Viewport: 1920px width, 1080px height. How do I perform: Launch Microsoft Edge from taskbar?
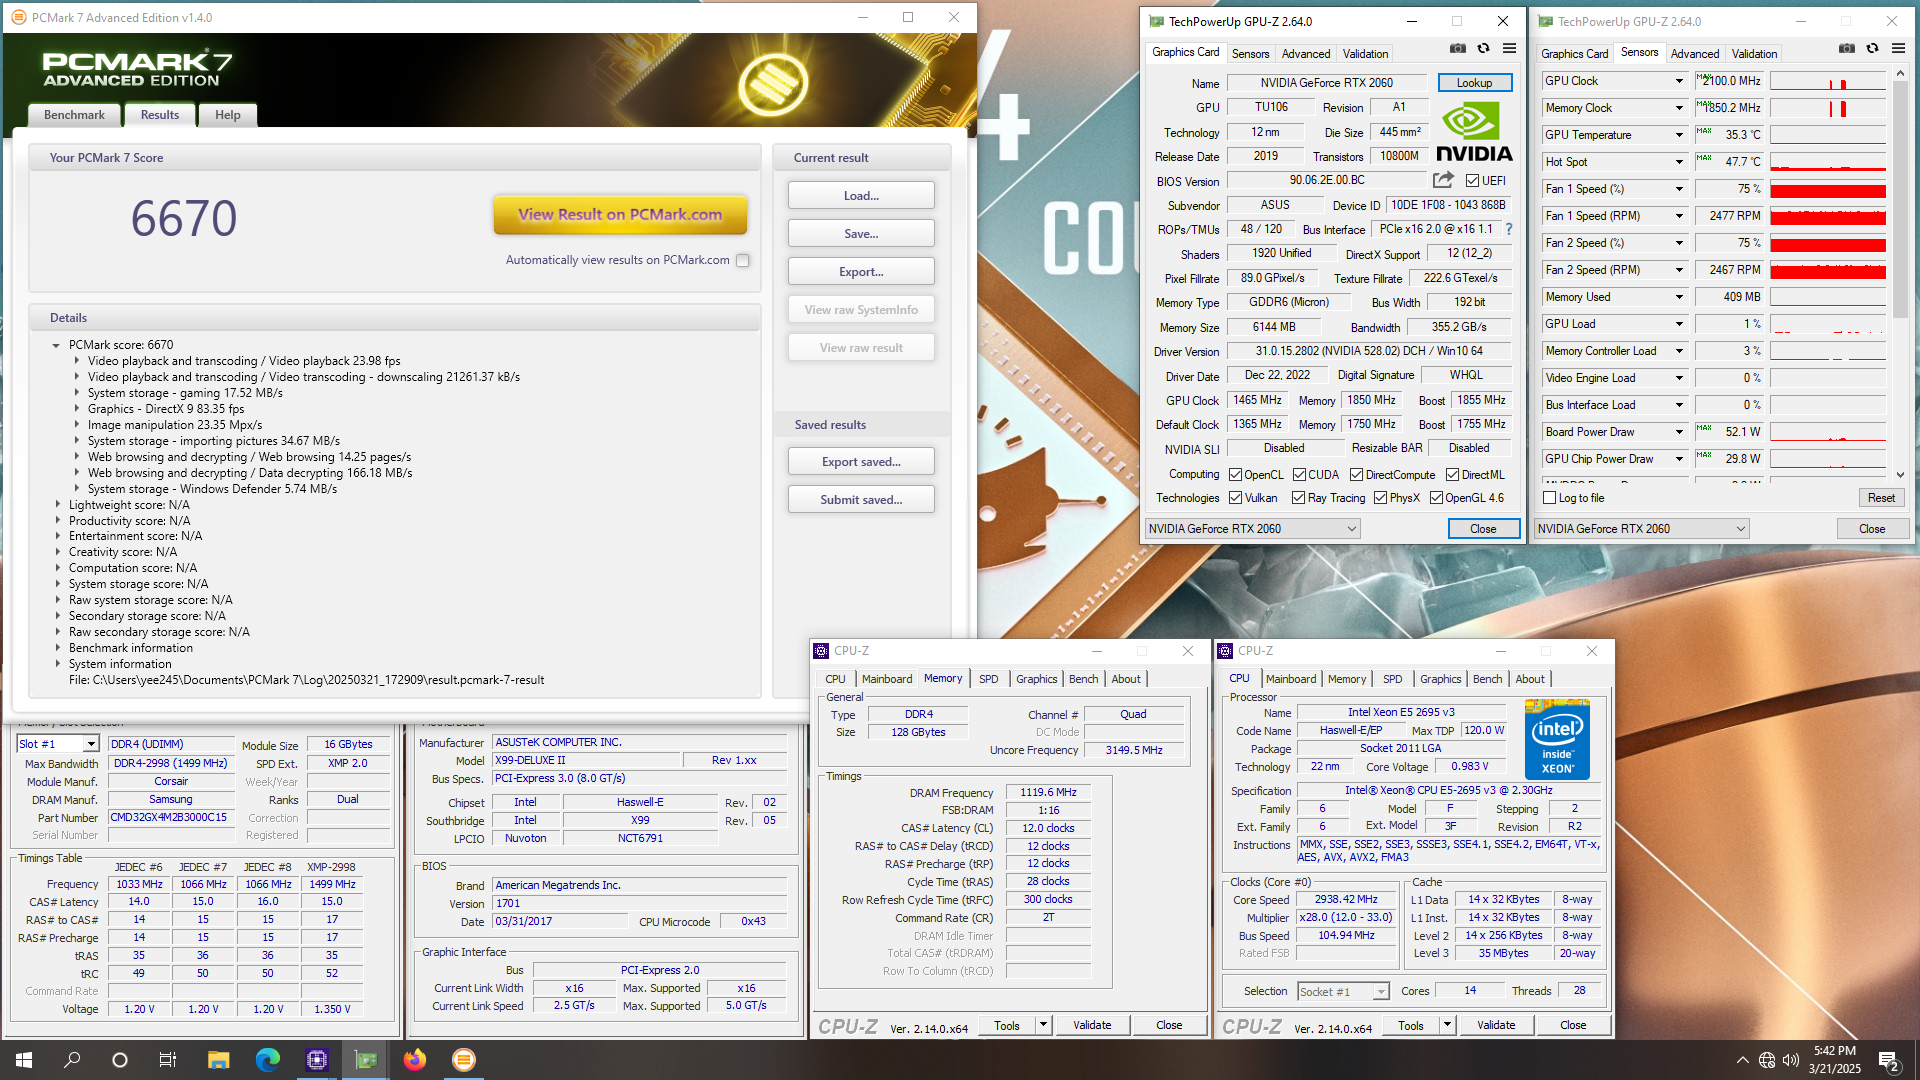(267, 1060)
